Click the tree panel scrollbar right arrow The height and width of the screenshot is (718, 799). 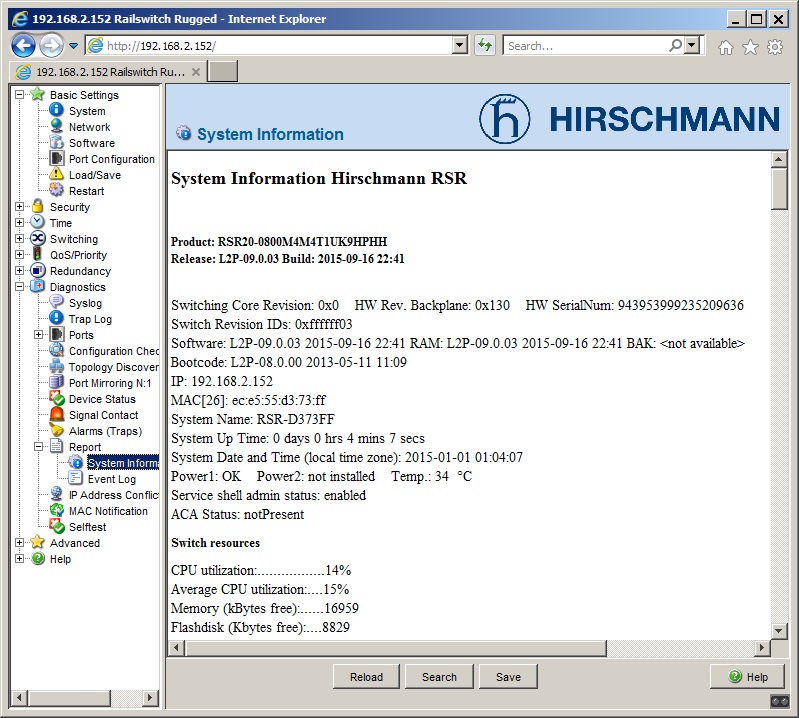click(150, 697)
